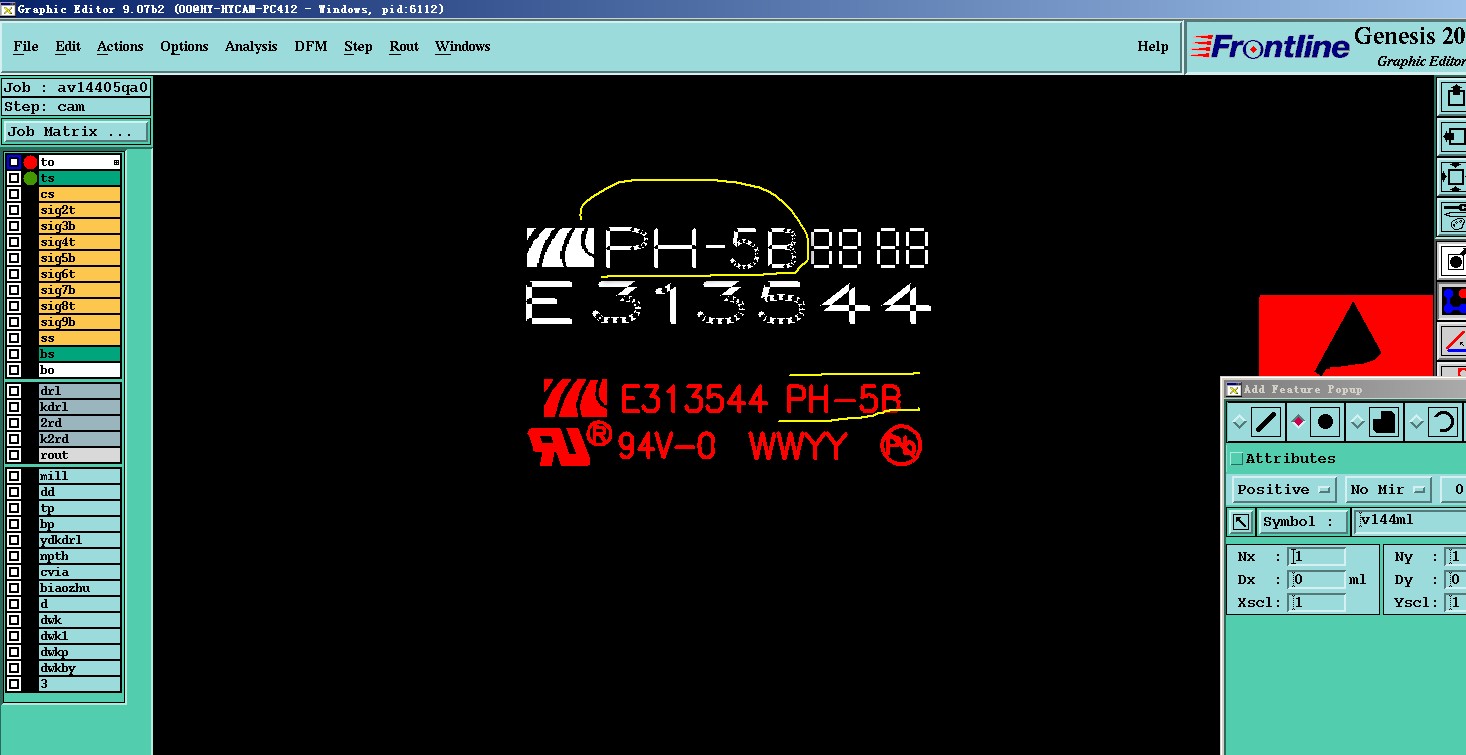Click the zoom-in box toolbar icon

pyautogui.click(x=1453, y=137)
